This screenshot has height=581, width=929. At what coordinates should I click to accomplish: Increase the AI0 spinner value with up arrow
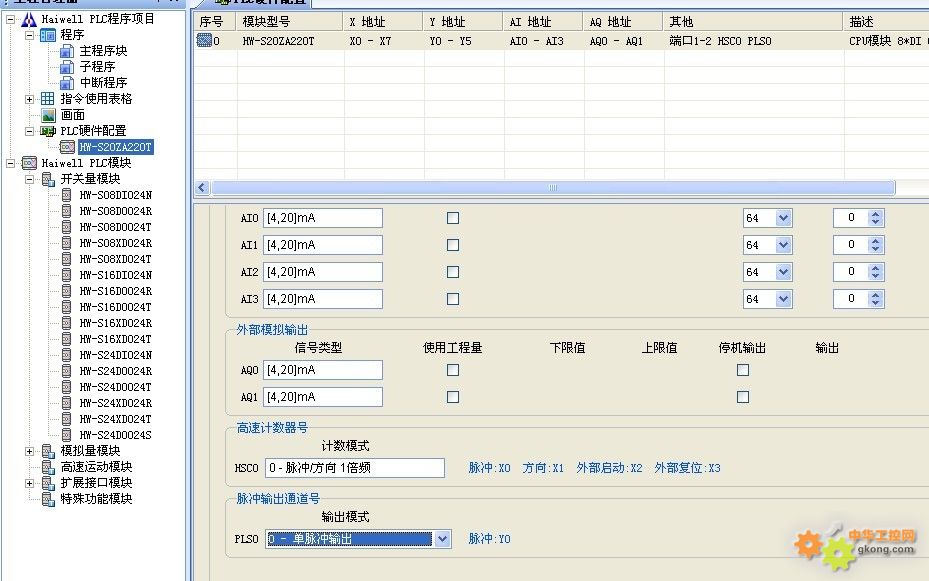pos(876,214)
